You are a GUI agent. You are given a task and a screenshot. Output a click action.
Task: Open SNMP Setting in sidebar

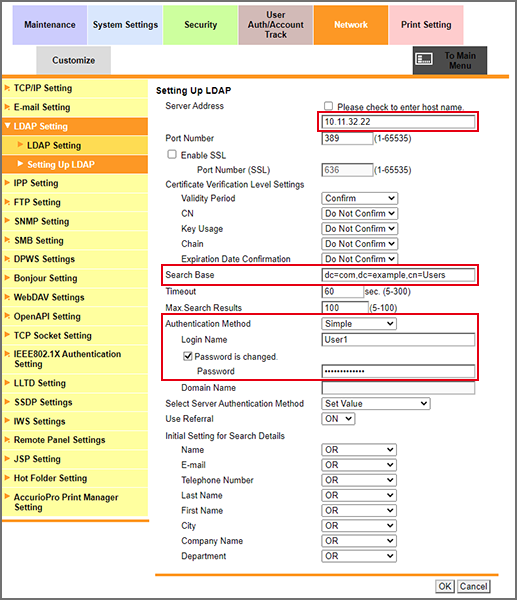pyautogui.click(x=75, y=222)
